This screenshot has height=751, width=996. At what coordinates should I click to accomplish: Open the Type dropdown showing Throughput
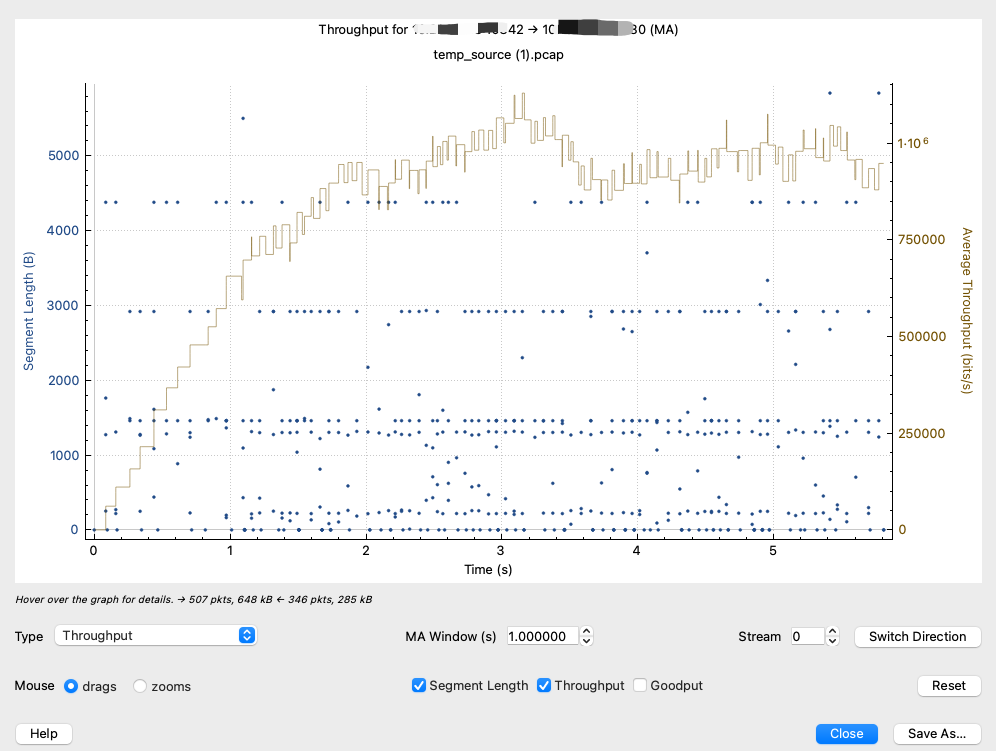tap(157, 635)
